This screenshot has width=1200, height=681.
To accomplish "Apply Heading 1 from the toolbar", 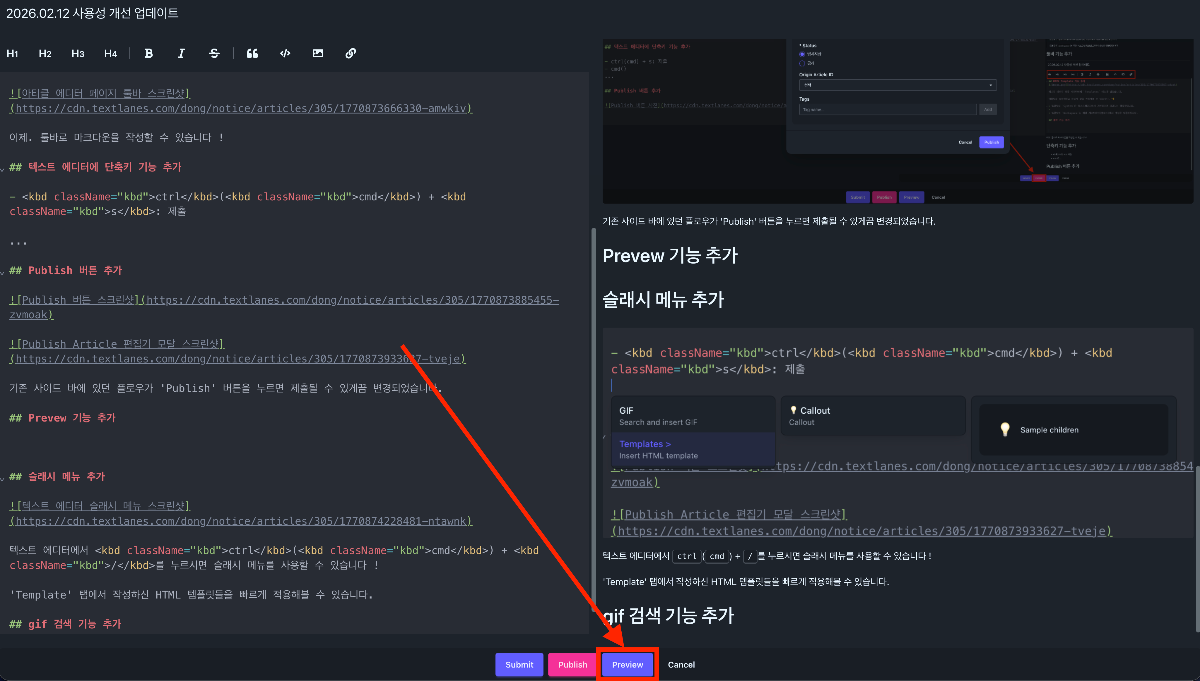I will (x=13, y=53).
